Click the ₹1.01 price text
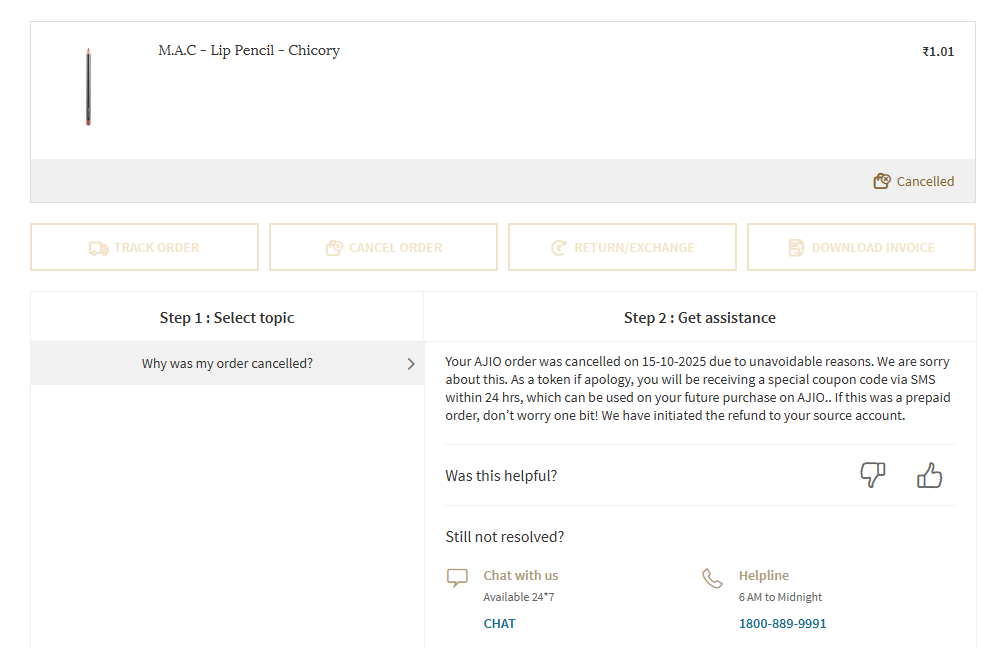The height and width of the screenshot is (648, 1005). click(x=938, y=52)
